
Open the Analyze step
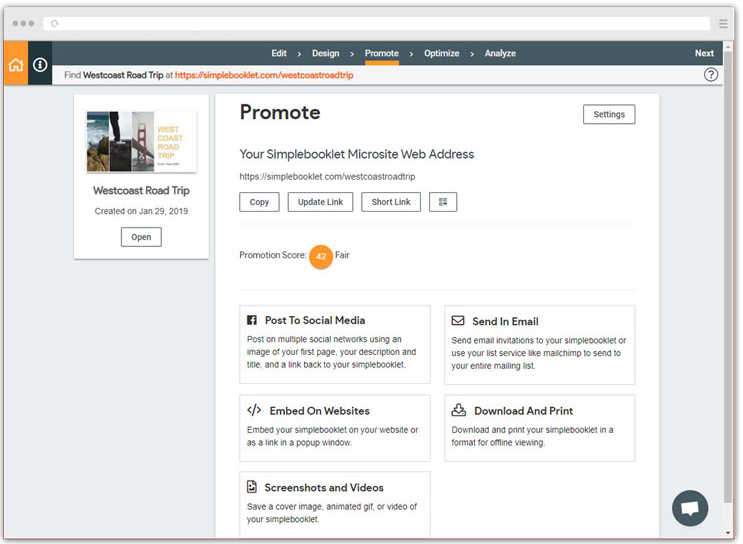500,53
